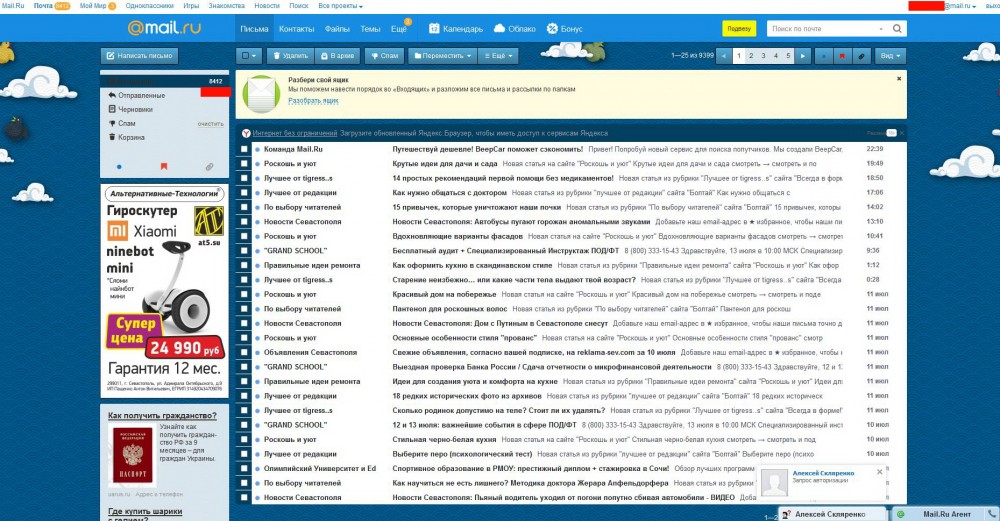Open Одноклассники in top bar
This screenshot has width=1000, height=521.
point(149,6)
